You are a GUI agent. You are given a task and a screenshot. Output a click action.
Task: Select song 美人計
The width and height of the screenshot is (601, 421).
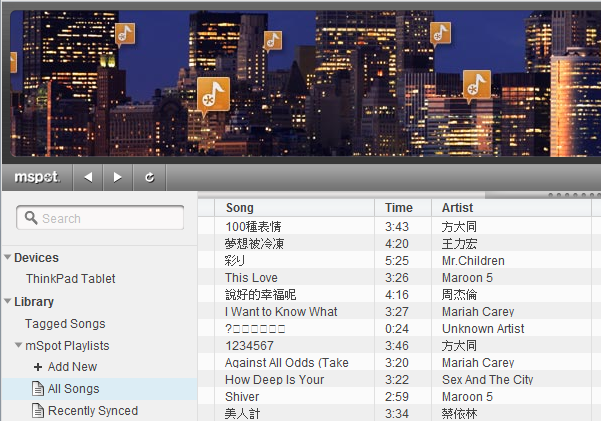point(242,413)
